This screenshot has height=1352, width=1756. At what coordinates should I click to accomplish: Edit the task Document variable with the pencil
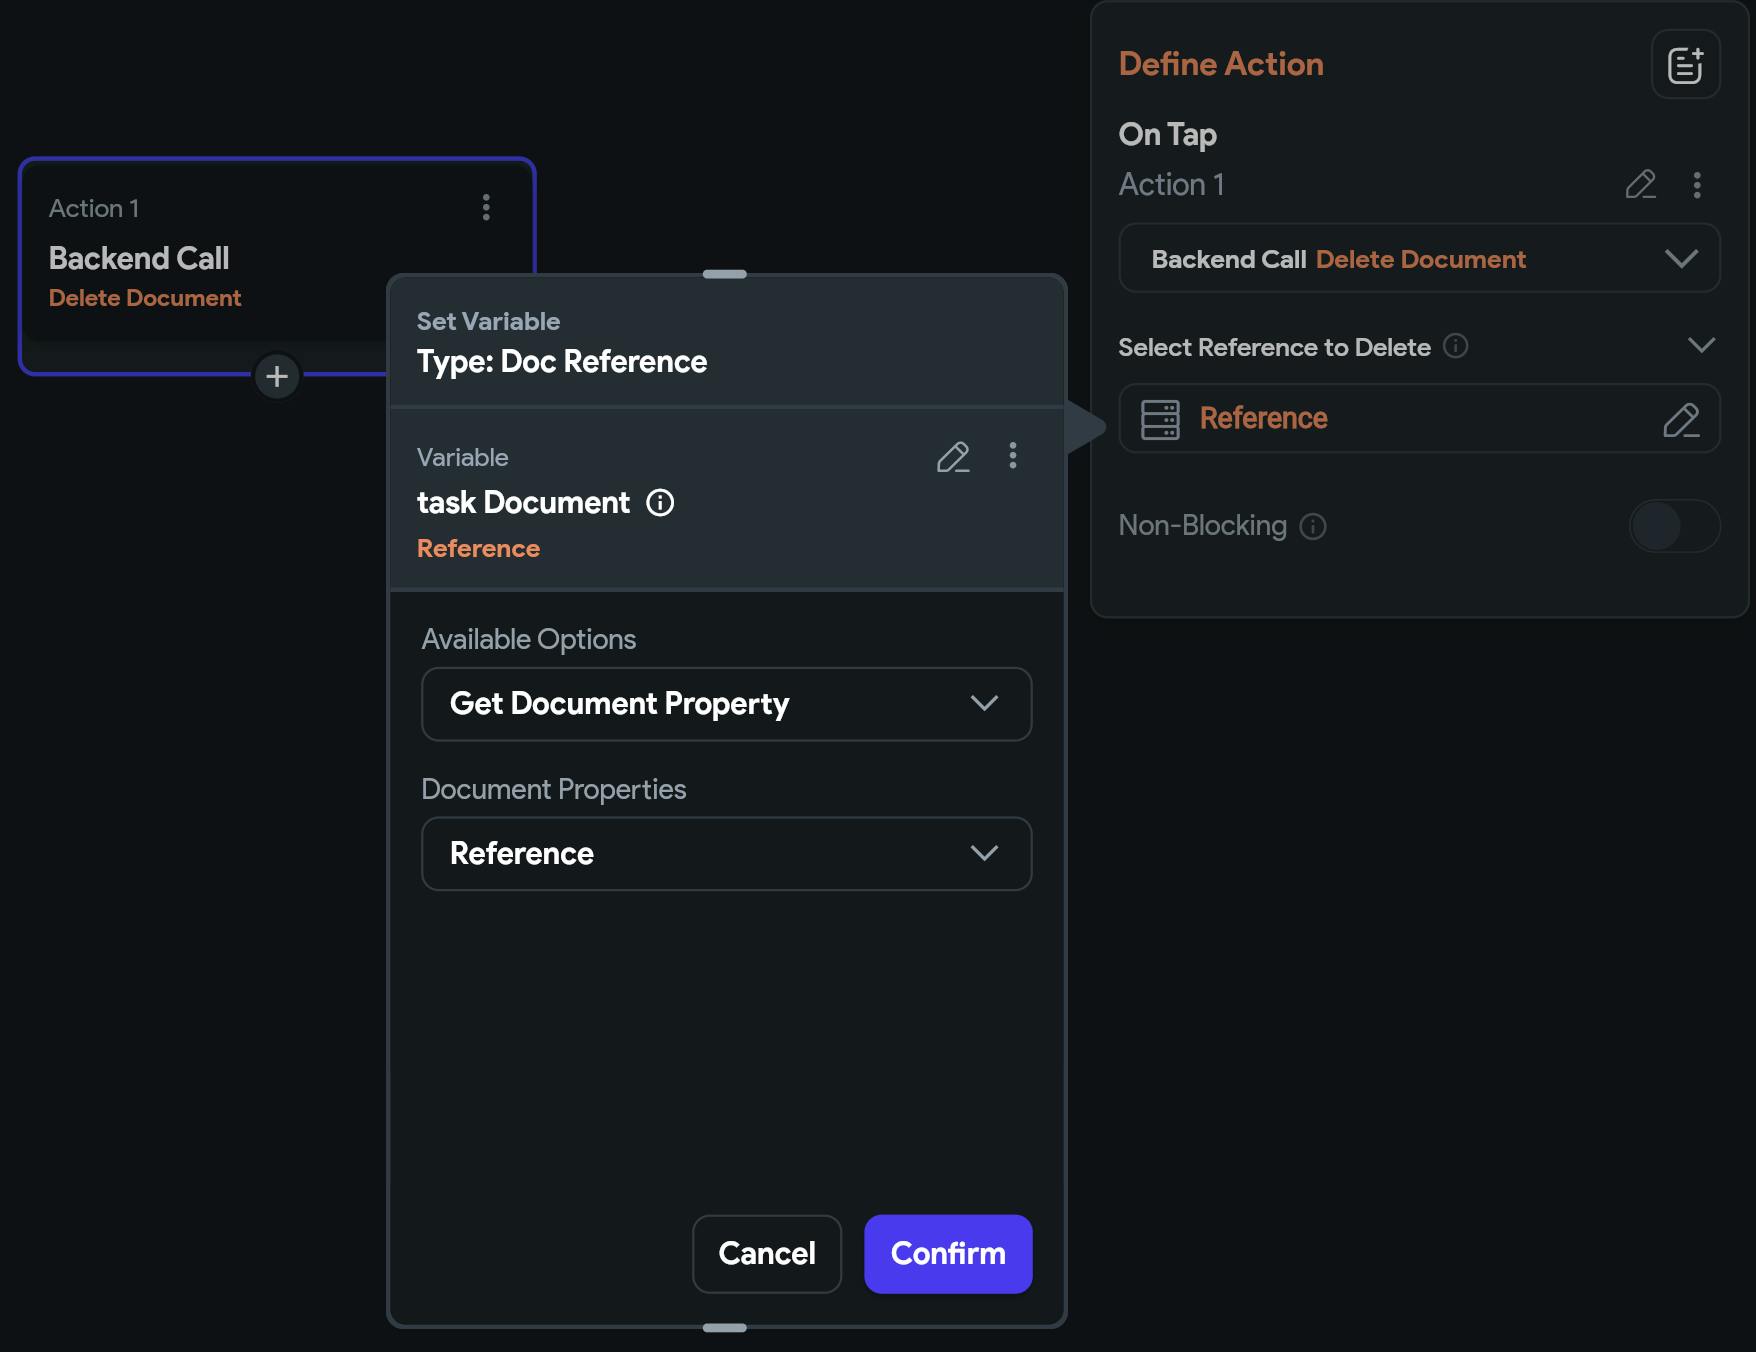[953, 457]
